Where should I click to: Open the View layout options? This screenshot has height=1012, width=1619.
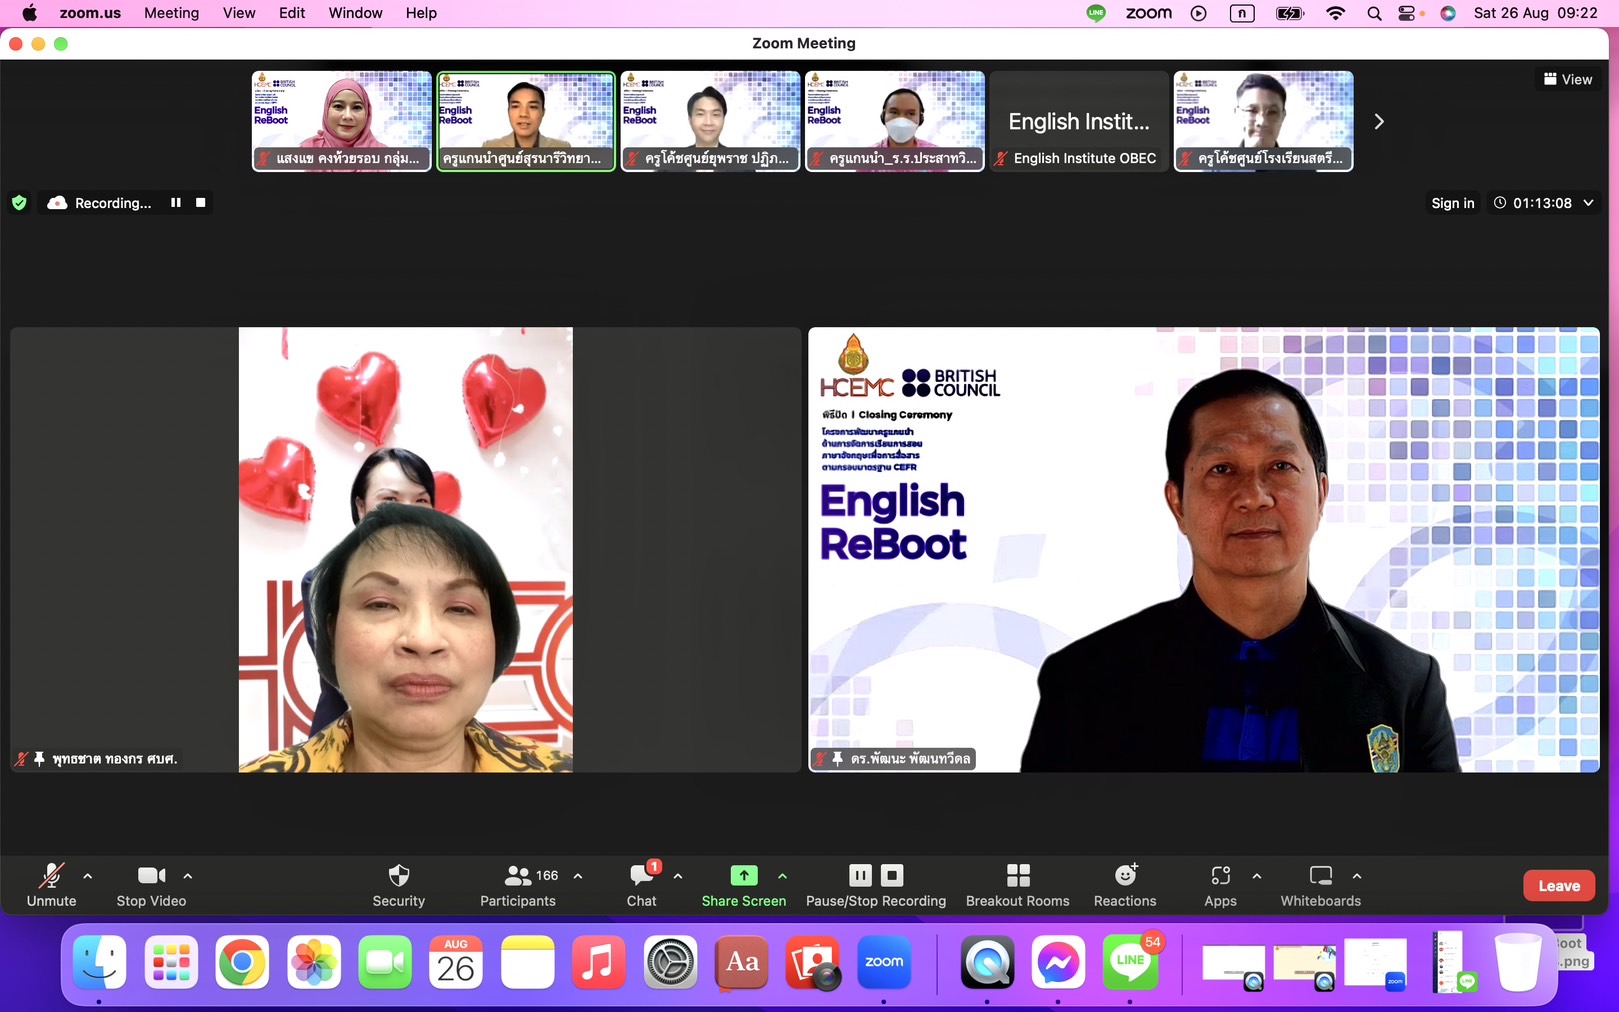click(x=1567, y=79)
